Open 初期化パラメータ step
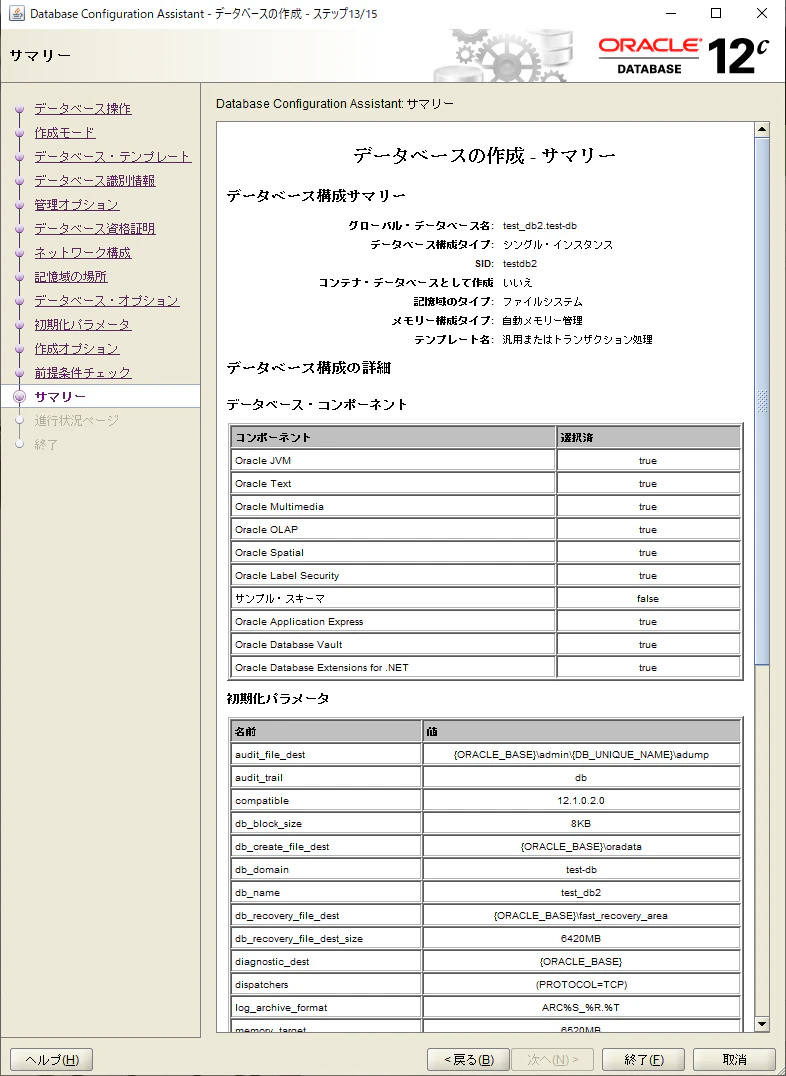 82,325
